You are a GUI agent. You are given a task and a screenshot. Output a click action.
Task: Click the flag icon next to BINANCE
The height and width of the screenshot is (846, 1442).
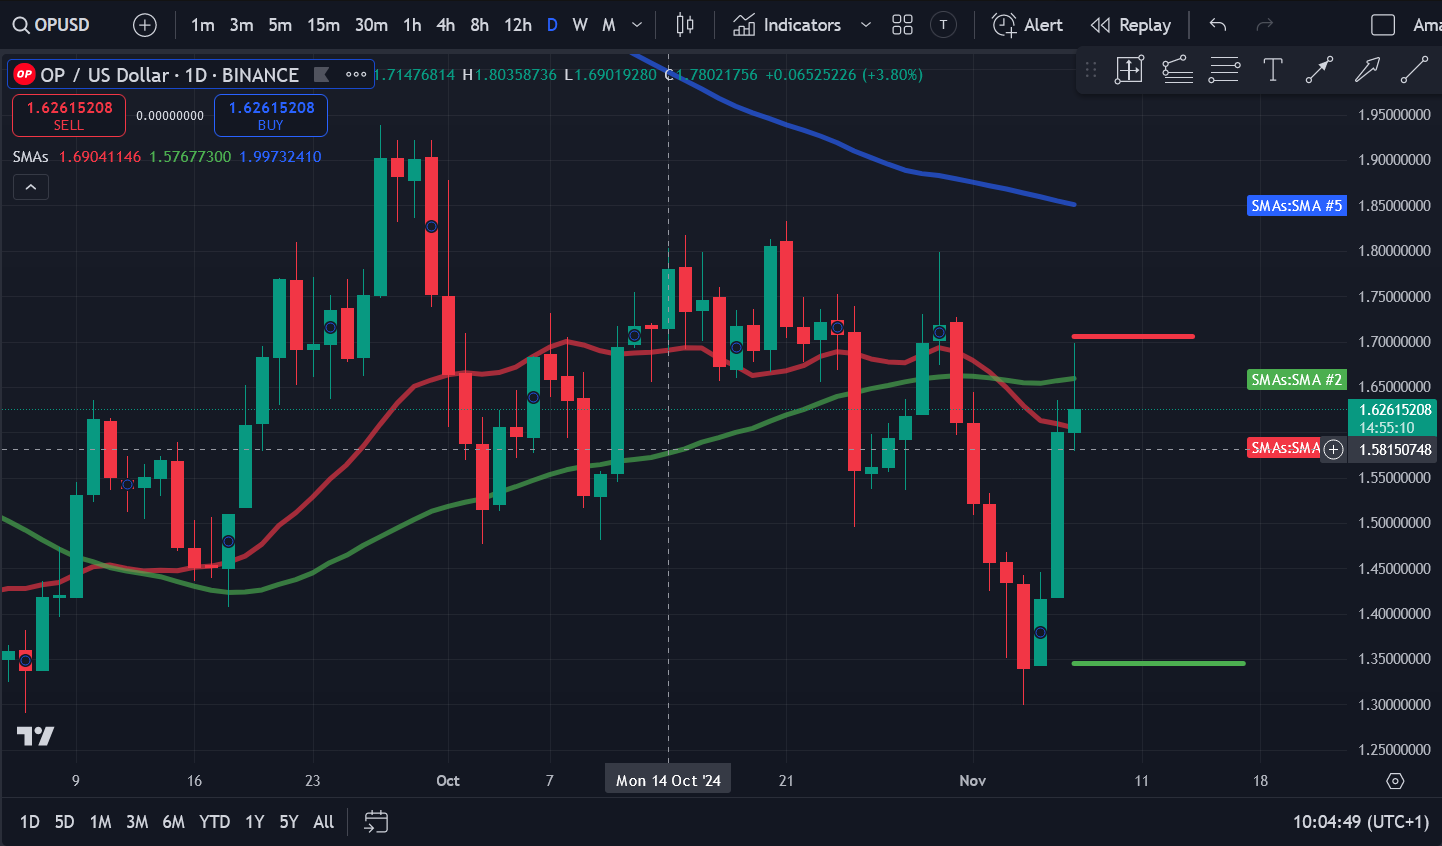[x=321, y=74]
